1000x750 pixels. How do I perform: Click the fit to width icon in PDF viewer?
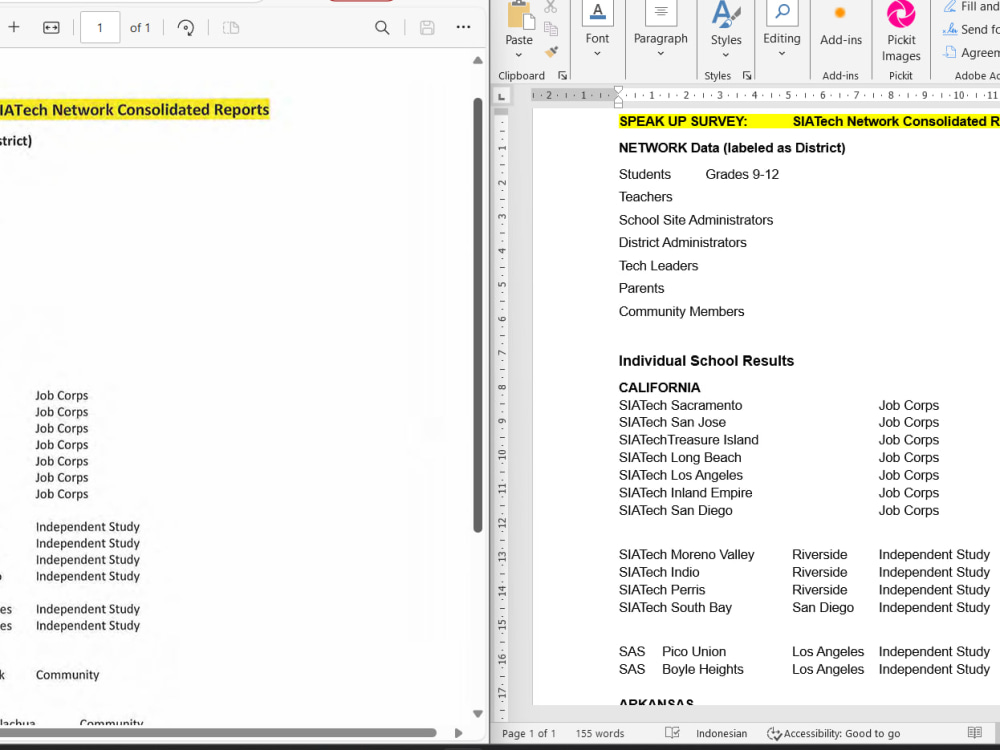click(x=51, y=27)
